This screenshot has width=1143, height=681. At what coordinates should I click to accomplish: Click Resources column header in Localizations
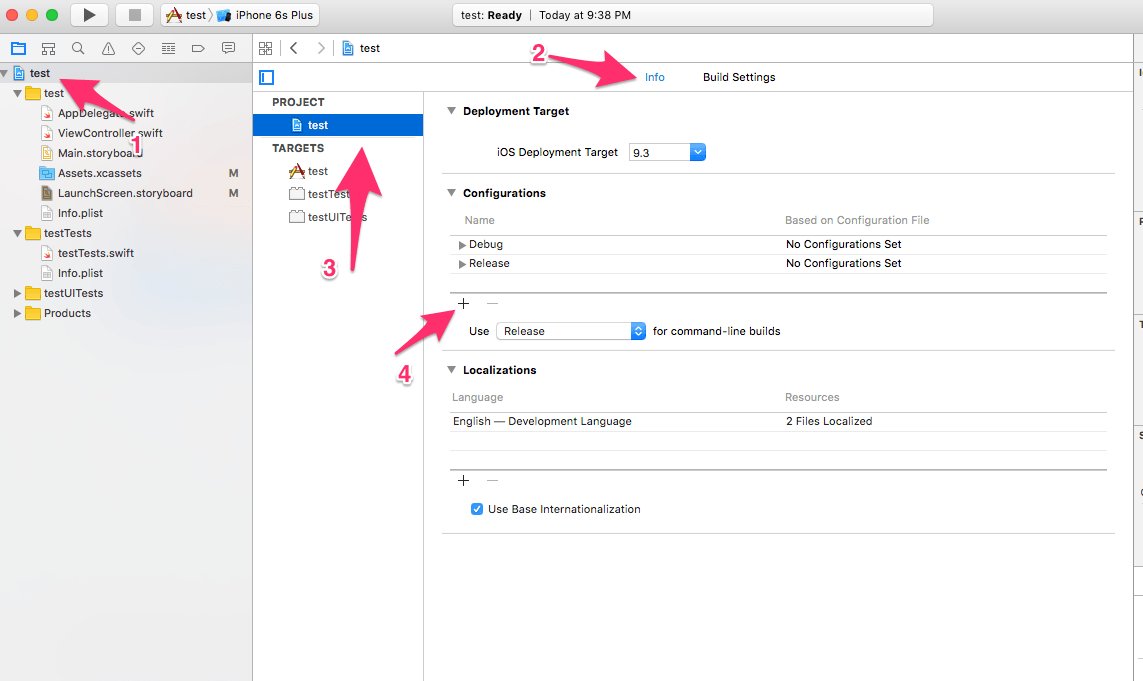812,397
